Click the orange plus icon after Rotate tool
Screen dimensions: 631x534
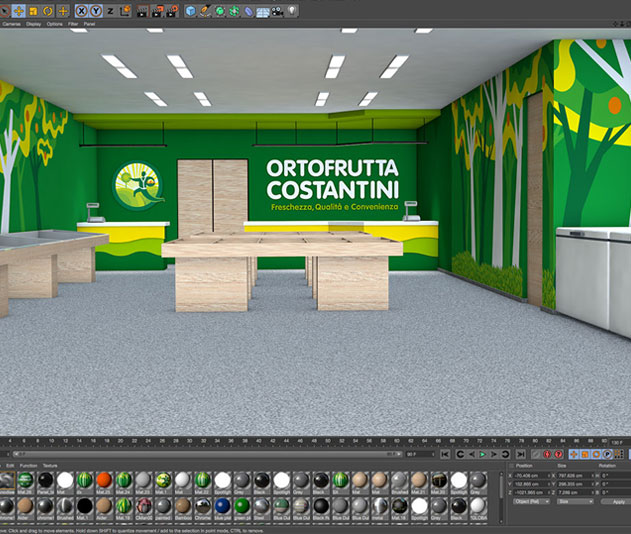coord(63,11)
